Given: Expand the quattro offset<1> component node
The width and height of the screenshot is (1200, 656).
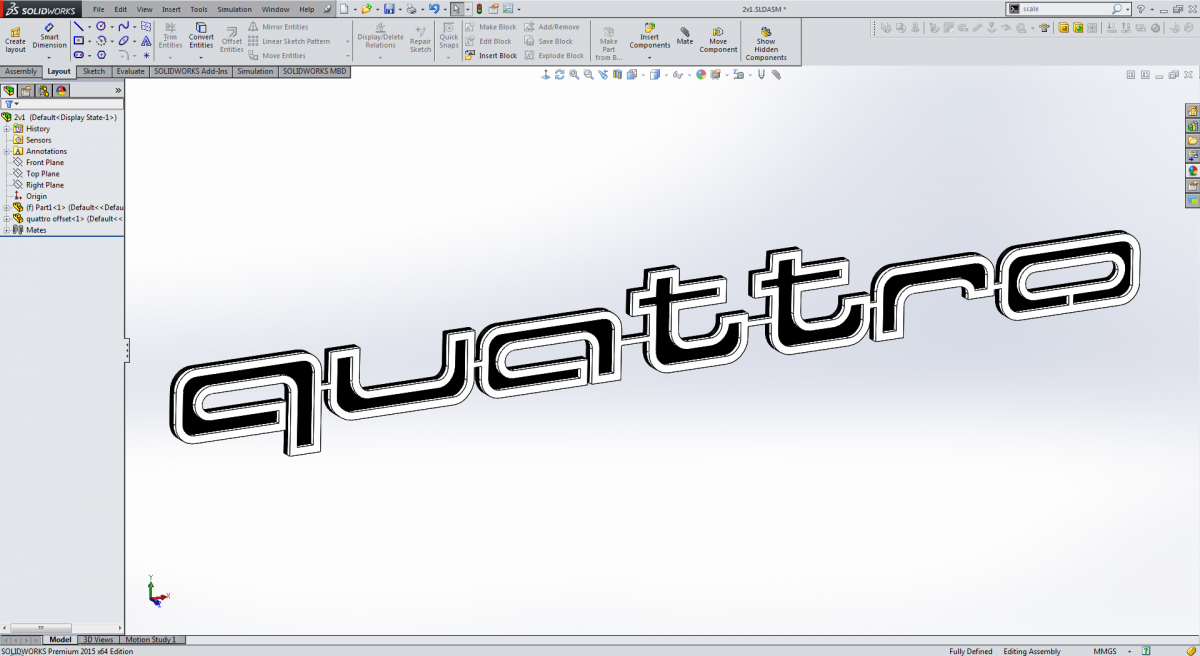Looking at the screenshot, I should pos(6,218).
